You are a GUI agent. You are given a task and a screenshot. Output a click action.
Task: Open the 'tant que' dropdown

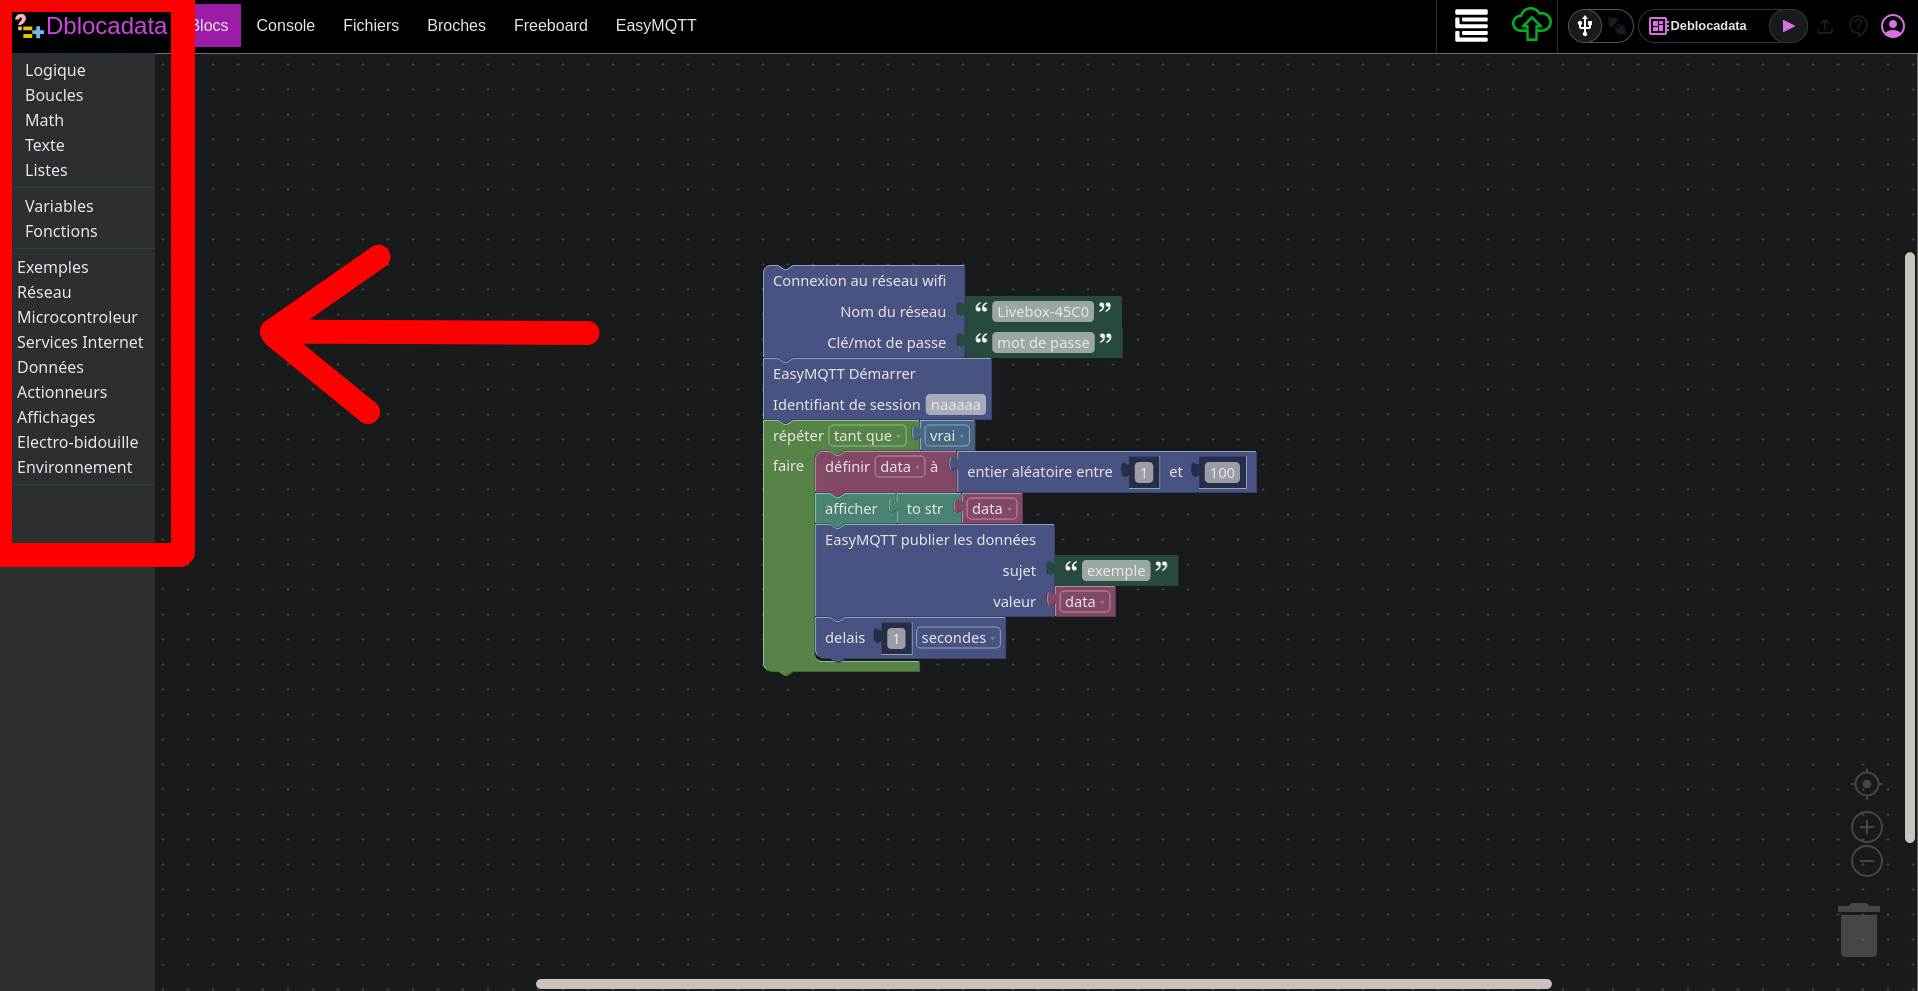point(867,436)
